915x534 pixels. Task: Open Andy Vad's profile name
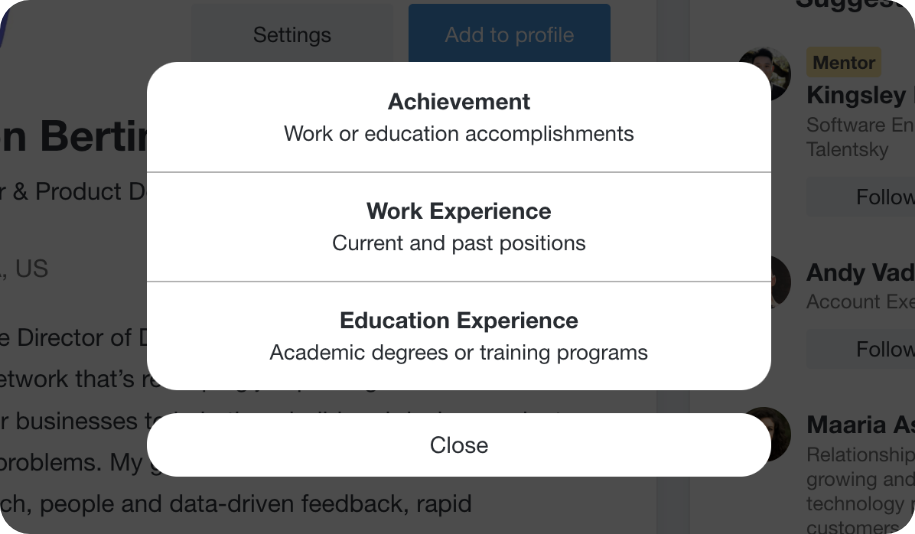(860, 273)
